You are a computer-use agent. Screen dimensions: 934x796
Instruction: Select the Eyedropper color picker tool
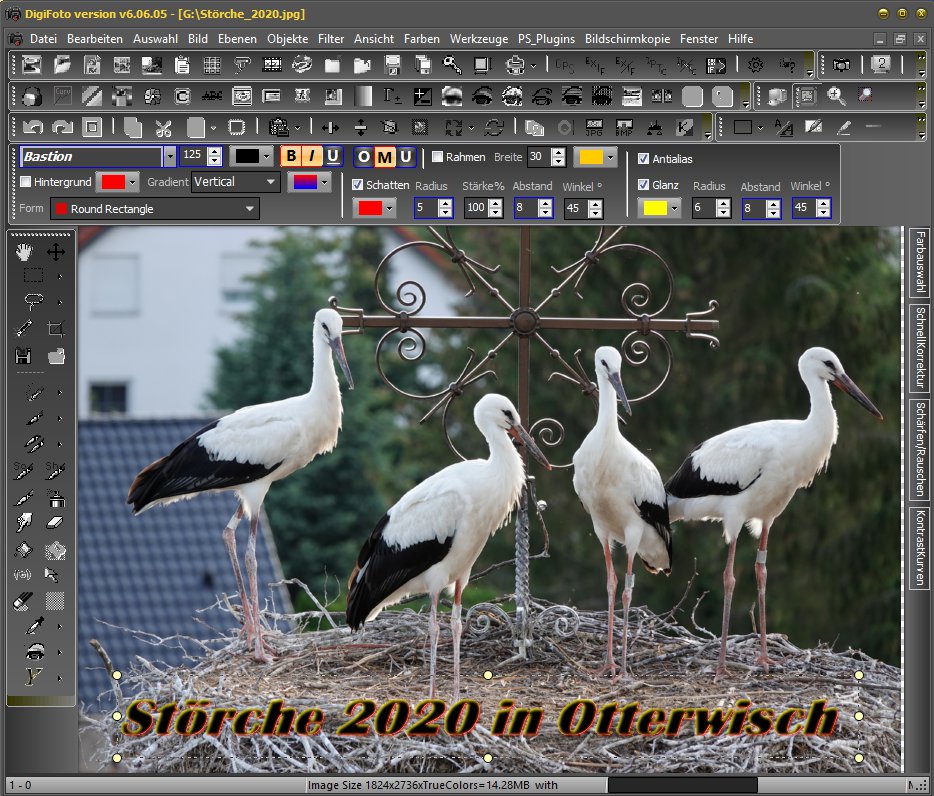33,626
